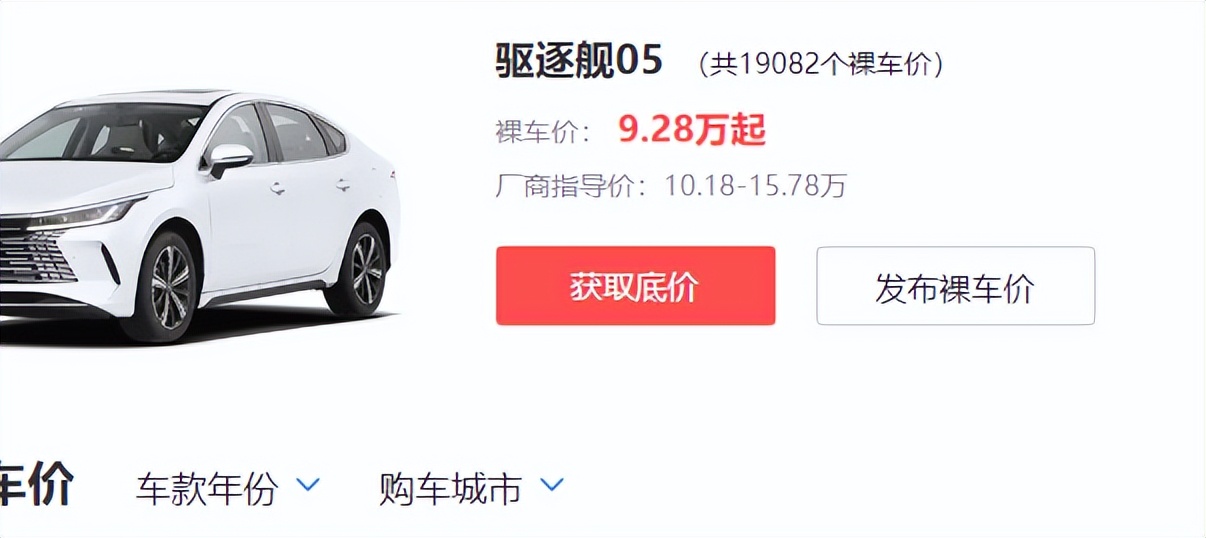The width and height of the screenshot is (1206, 538).
Task: Click the 厂商指导价 10.18-15.78万 text
Action: coord(671,186)
